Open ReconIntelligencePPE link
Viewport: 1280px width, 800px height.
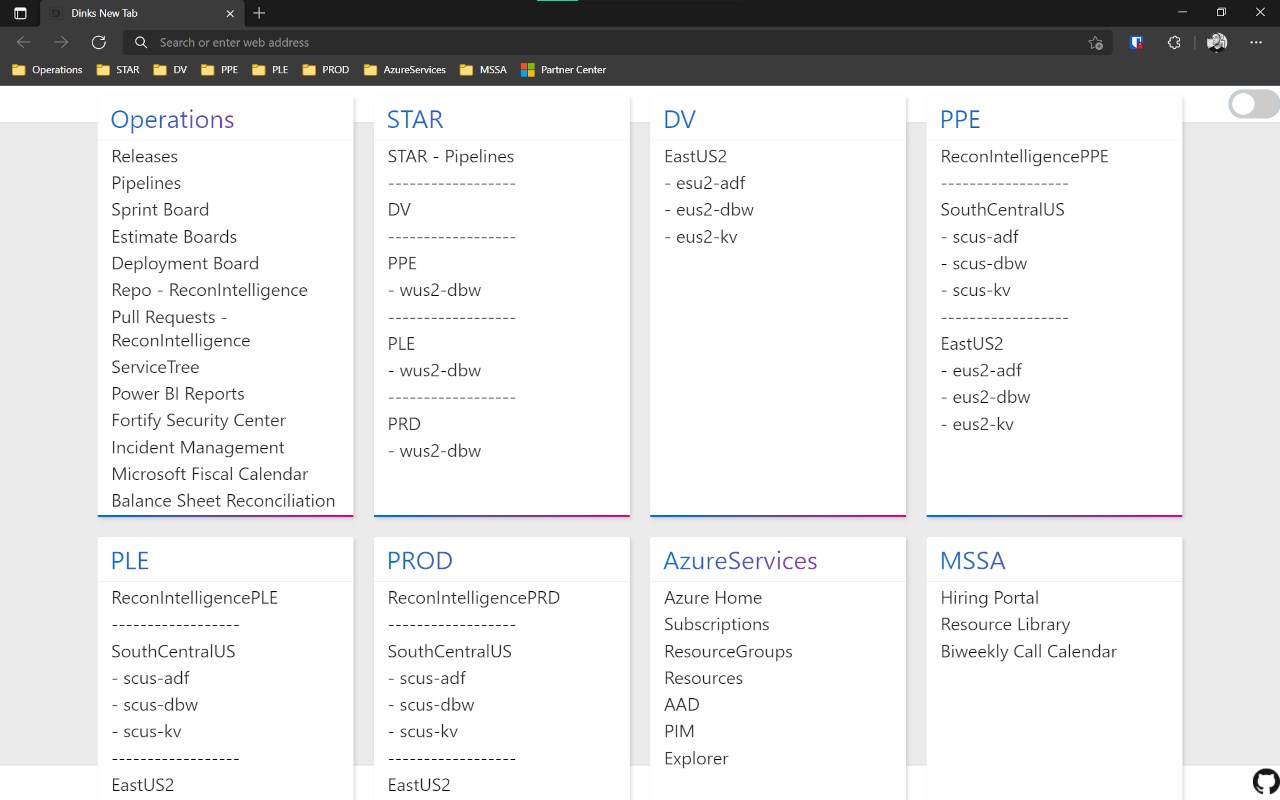[1024, 156]
